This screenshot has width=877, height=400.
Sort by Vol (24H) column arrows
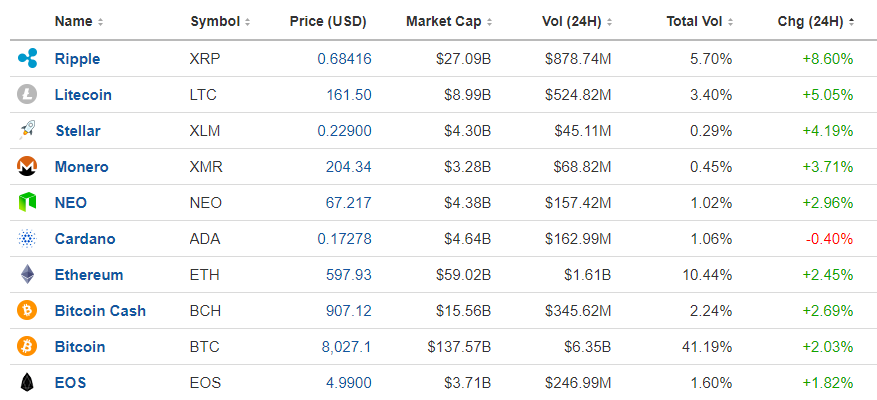tap(609, 22)
